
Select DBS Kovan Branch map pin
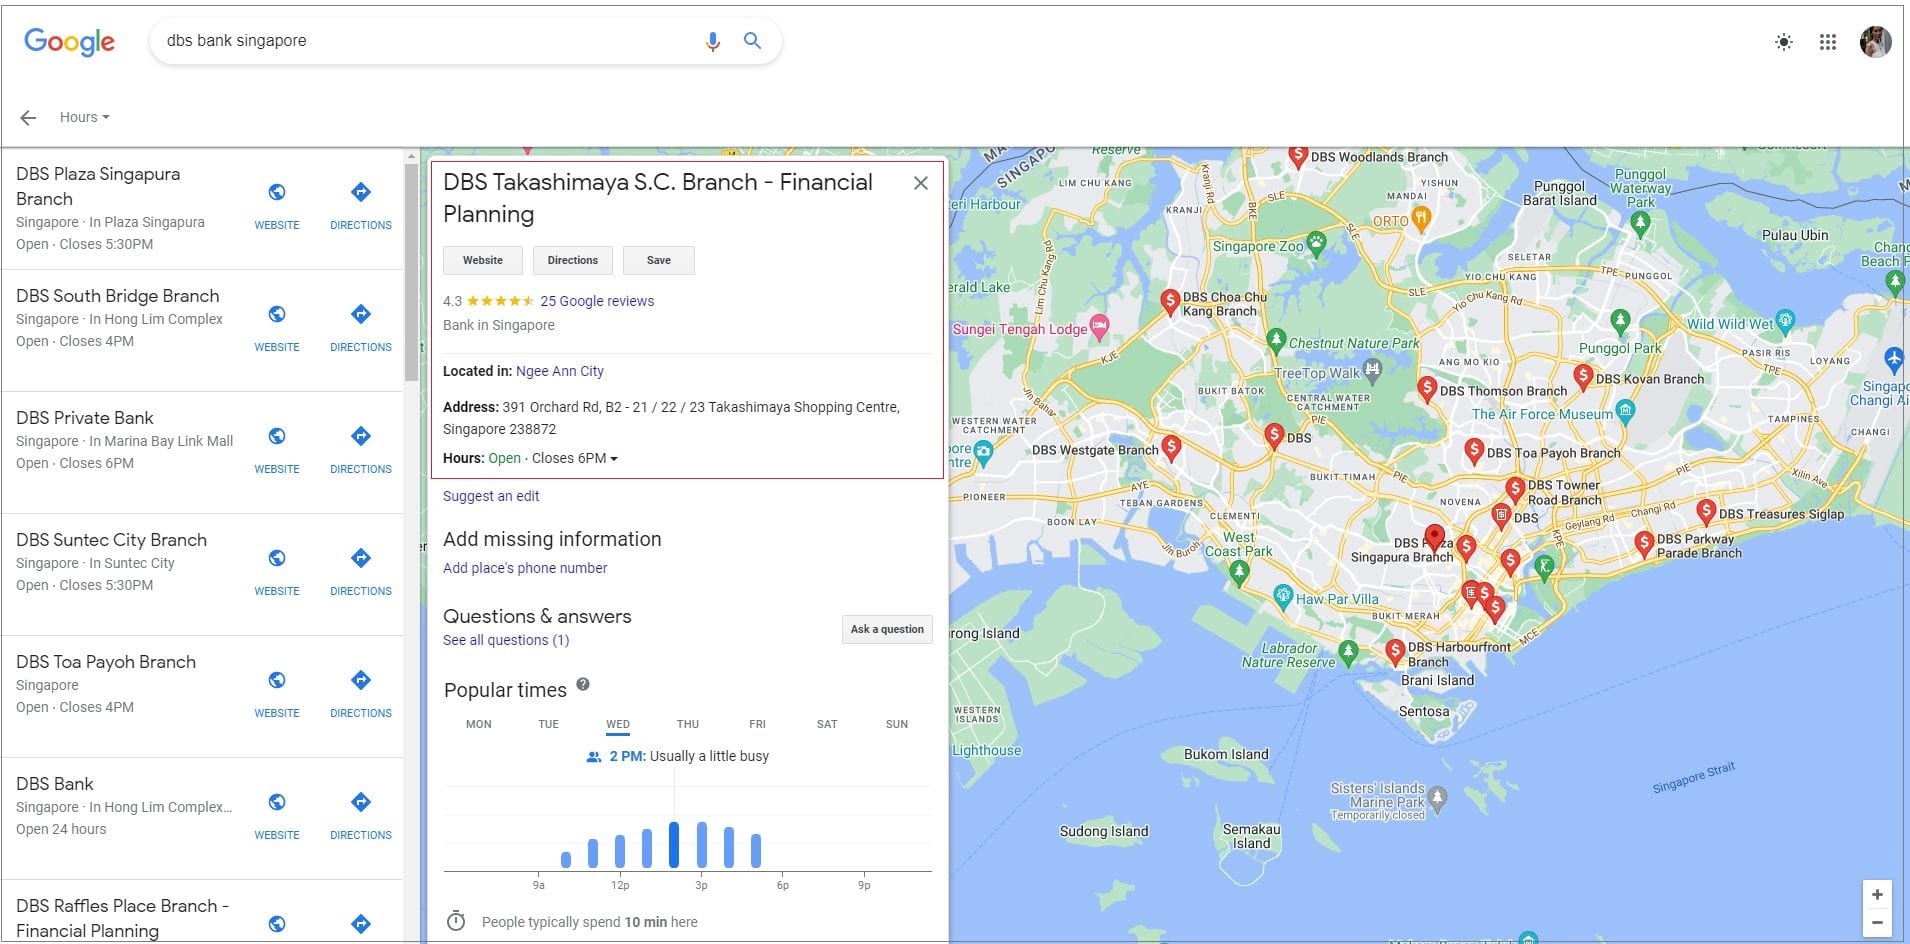click(x=1583, y=376)
